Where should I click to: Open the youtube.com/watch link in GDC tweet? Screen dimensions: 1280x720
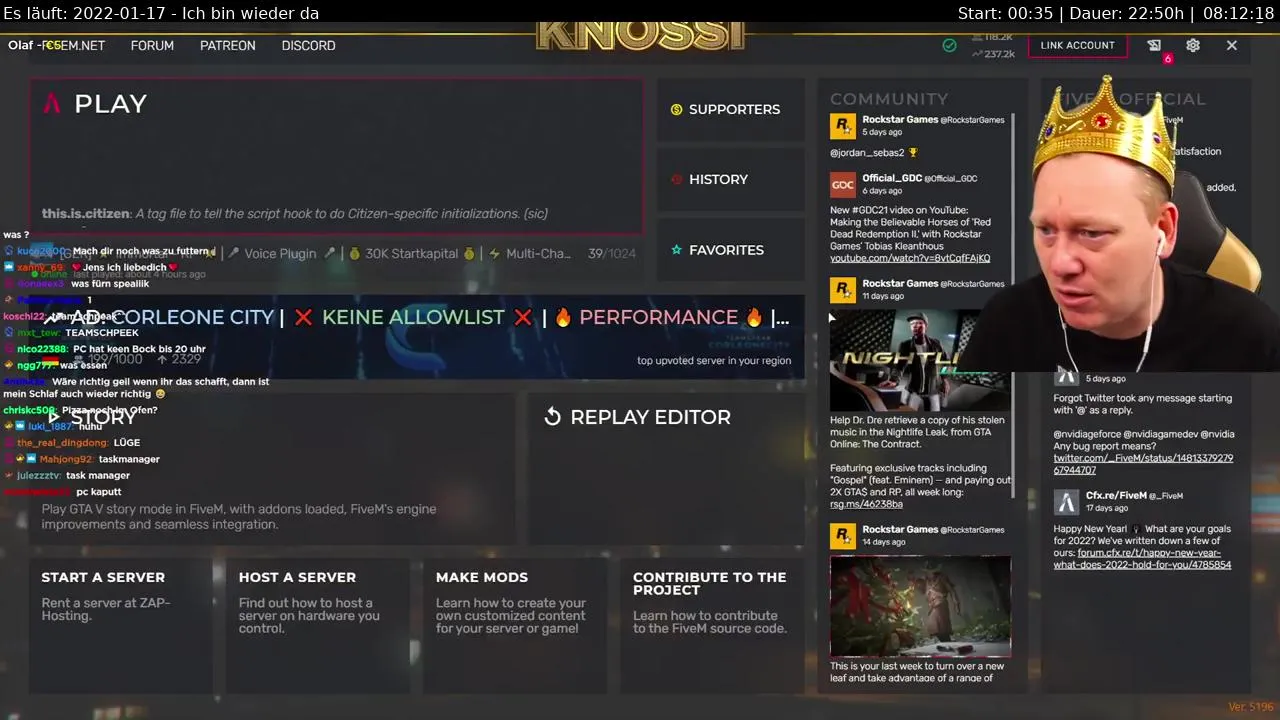pyautogui.click(x=910, y=258)
